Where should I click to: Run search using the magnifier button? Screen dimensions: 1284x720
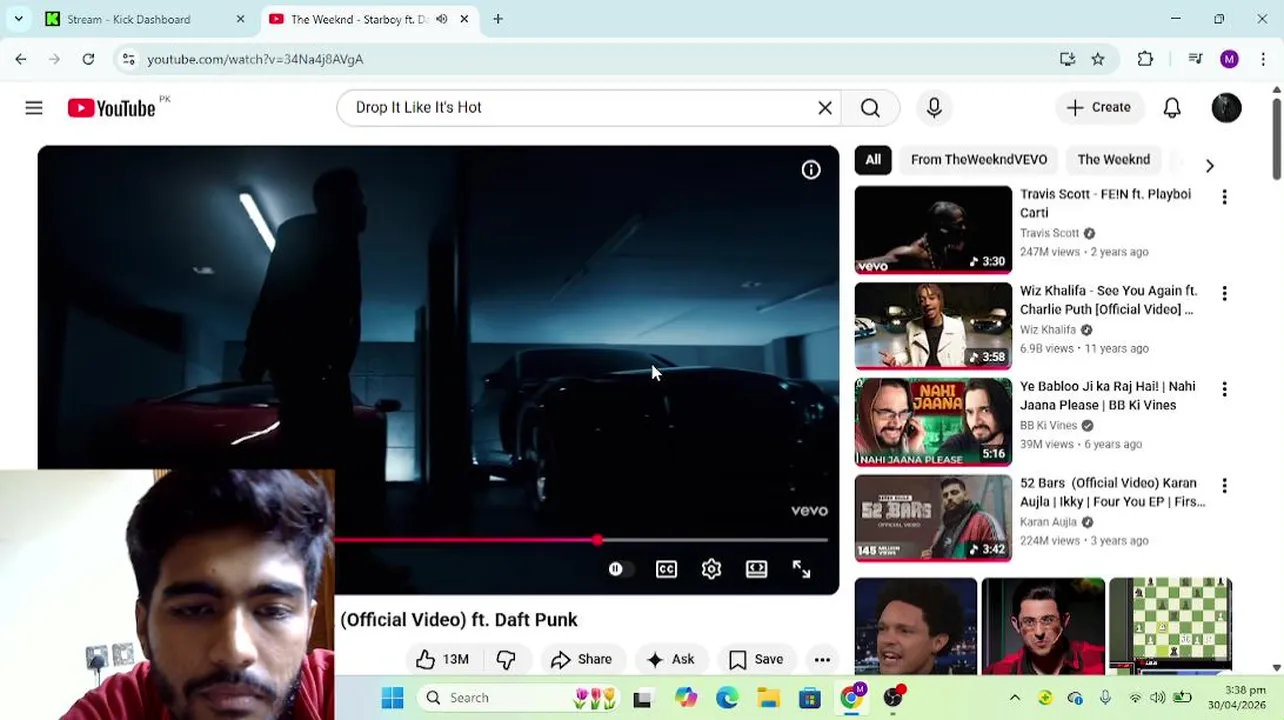click(870, 108)
